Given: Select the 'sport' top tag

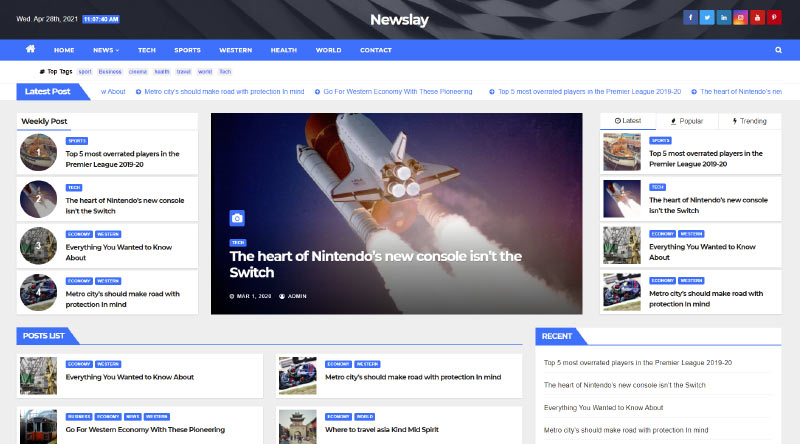Looking at the screenshot, I should (x=85, y=71).
